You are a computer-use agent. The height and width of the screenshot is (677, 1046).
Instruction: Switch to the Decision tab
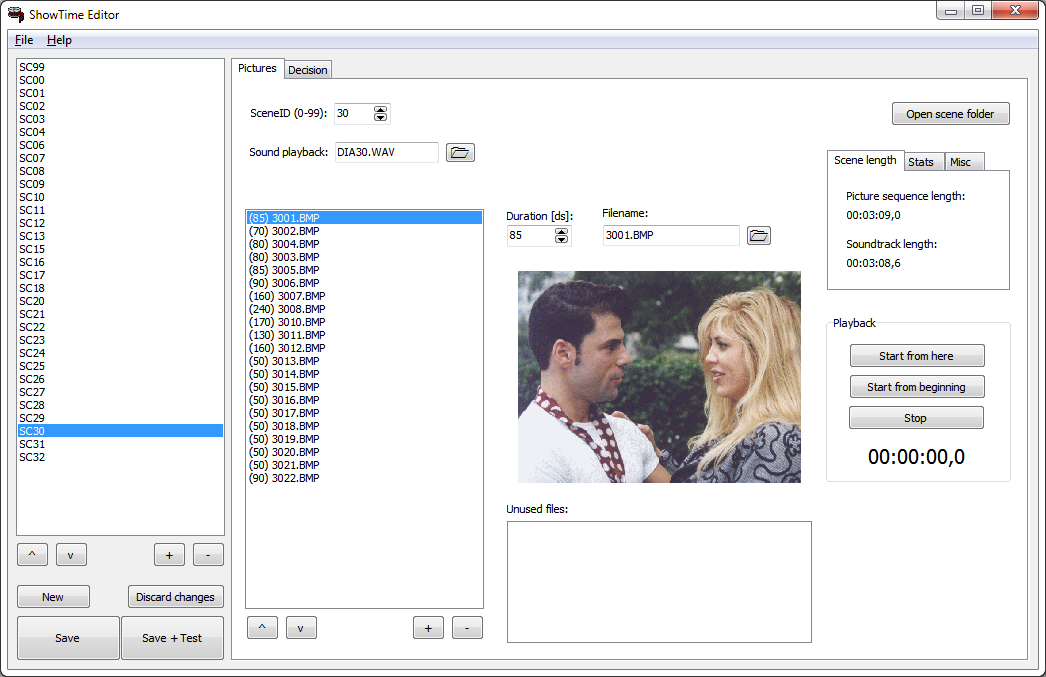308,70
